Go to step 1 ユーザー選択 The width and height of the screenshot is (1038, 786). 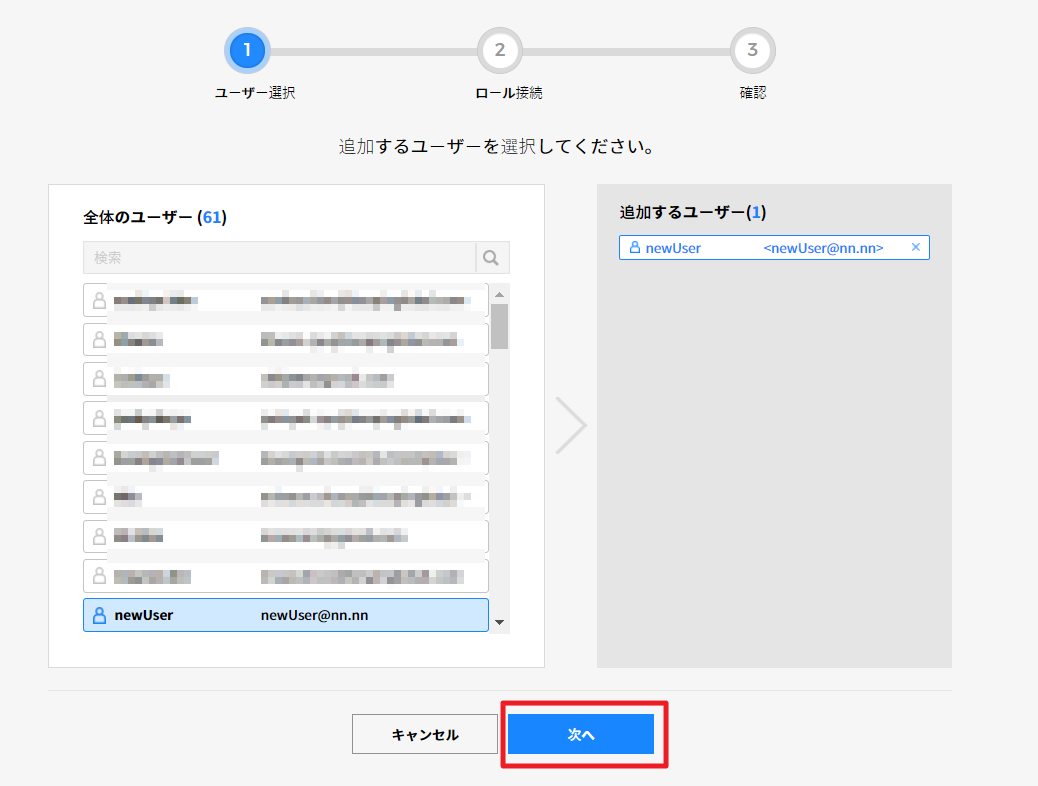tap(247, 49)
